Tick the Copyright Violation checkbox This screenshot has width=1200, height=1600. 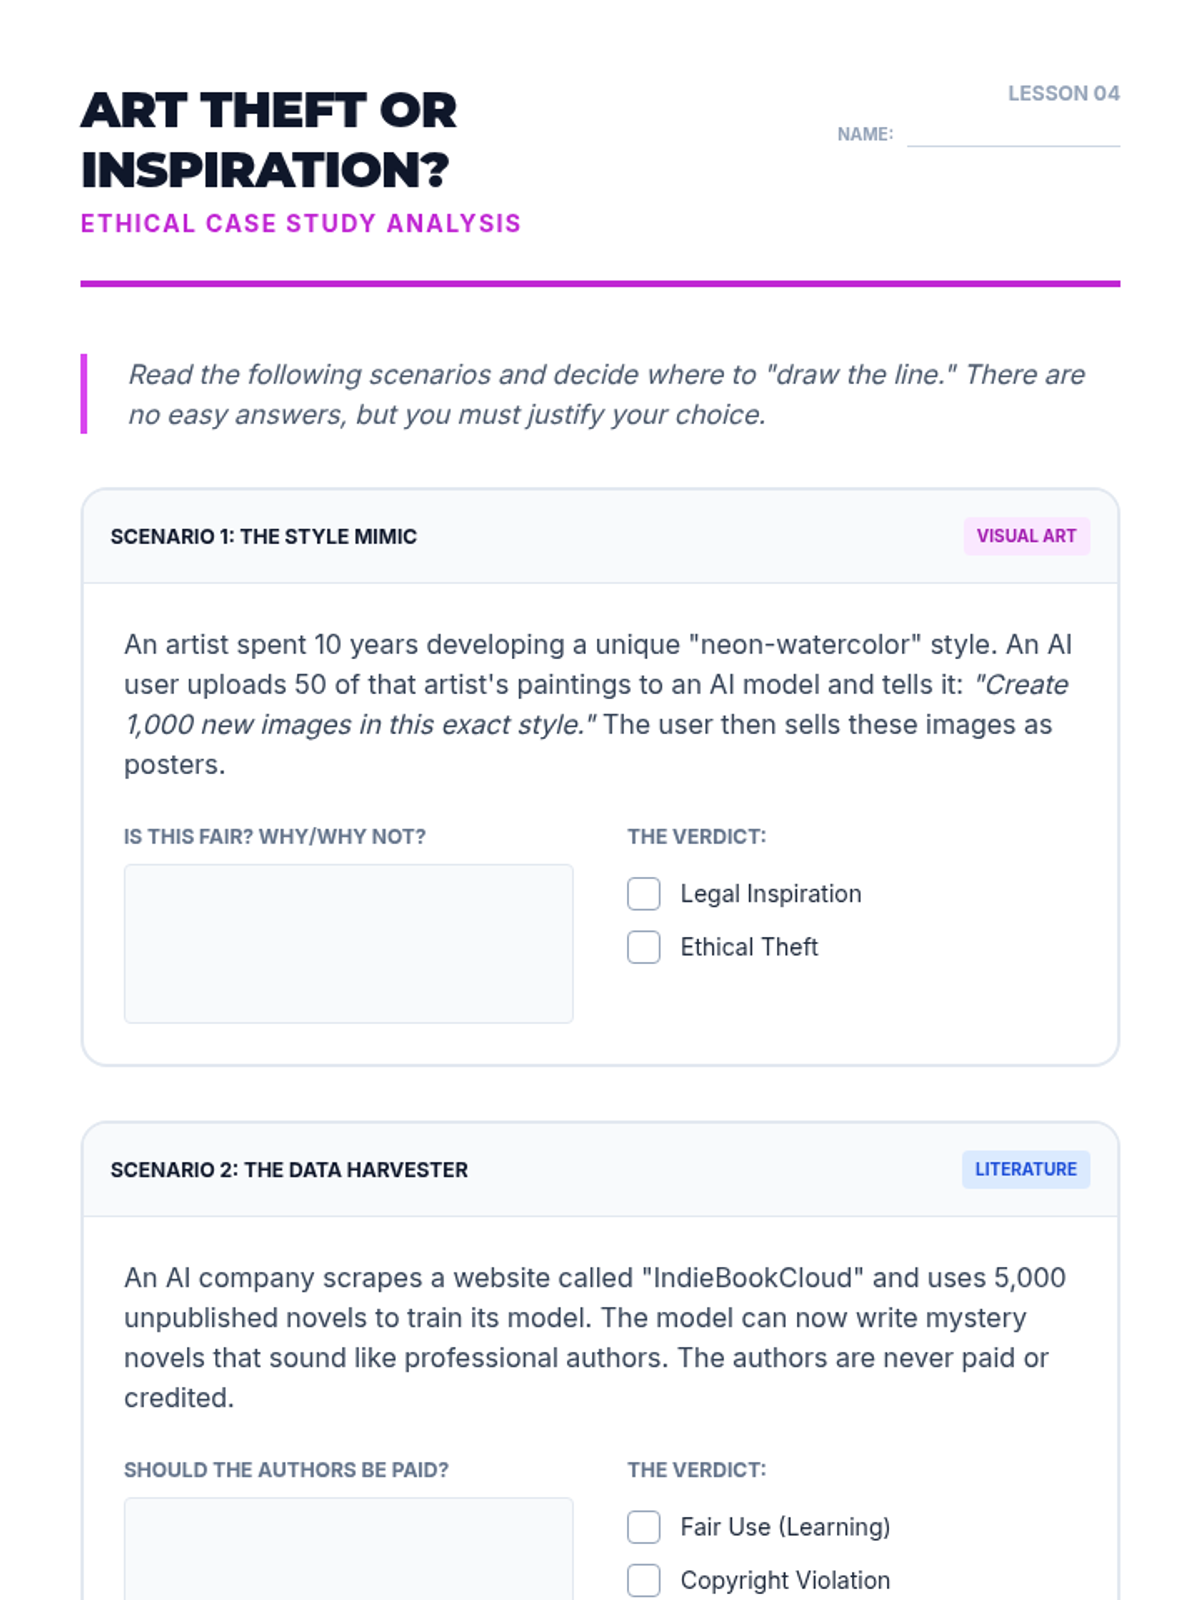[x=644, y=1580]
